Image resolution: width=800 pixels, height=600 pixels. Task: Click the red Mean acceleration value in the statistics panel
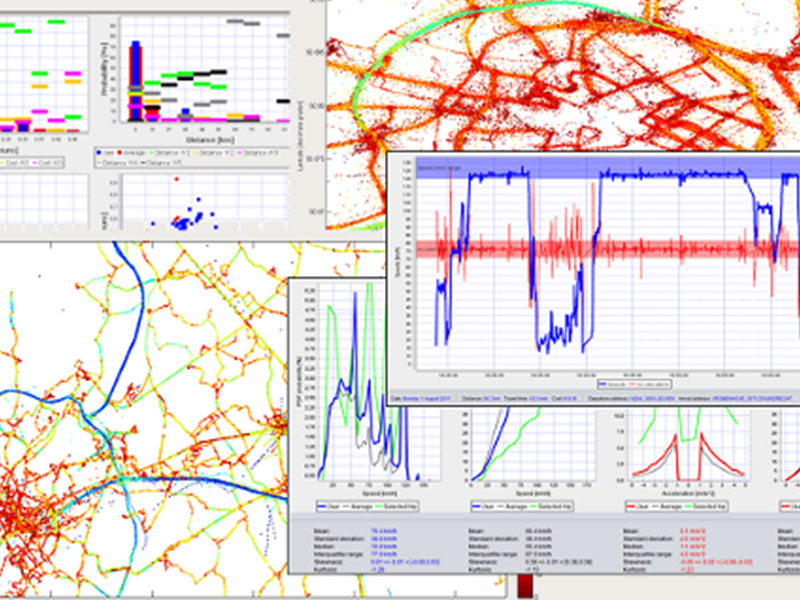pyautogui.click(x=691, y=531)
